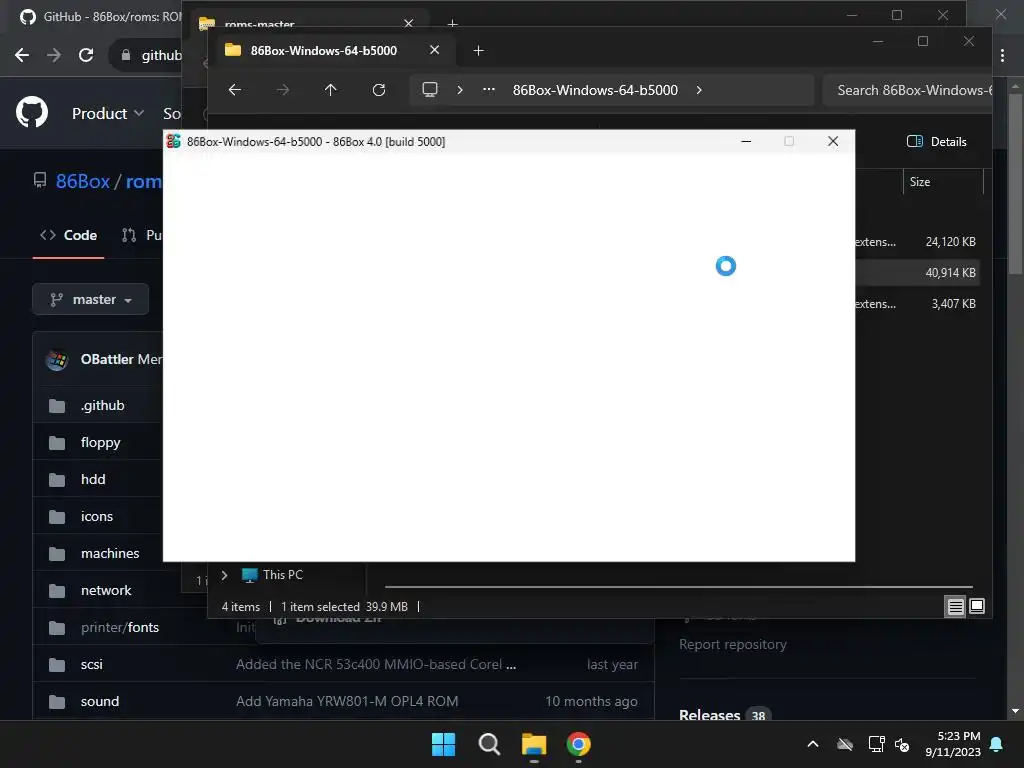
Task: Select the 3,407 KB file row
Action: 917,304
